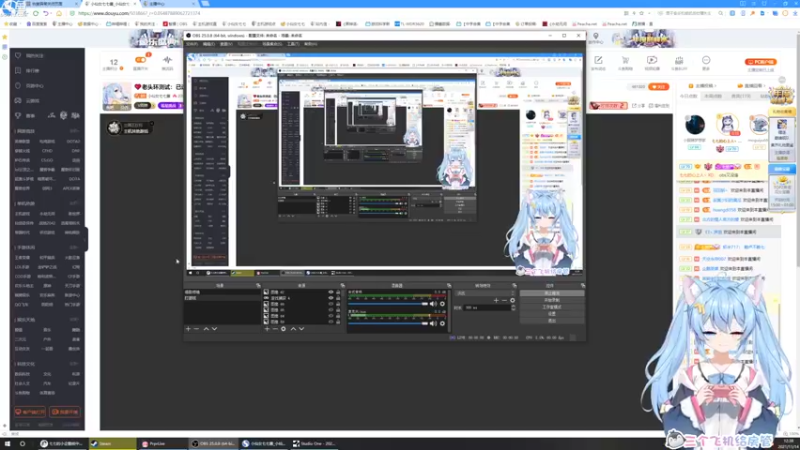Move selected OBS scene down
This screenshot has height=450, width=800.
[214, 329]
